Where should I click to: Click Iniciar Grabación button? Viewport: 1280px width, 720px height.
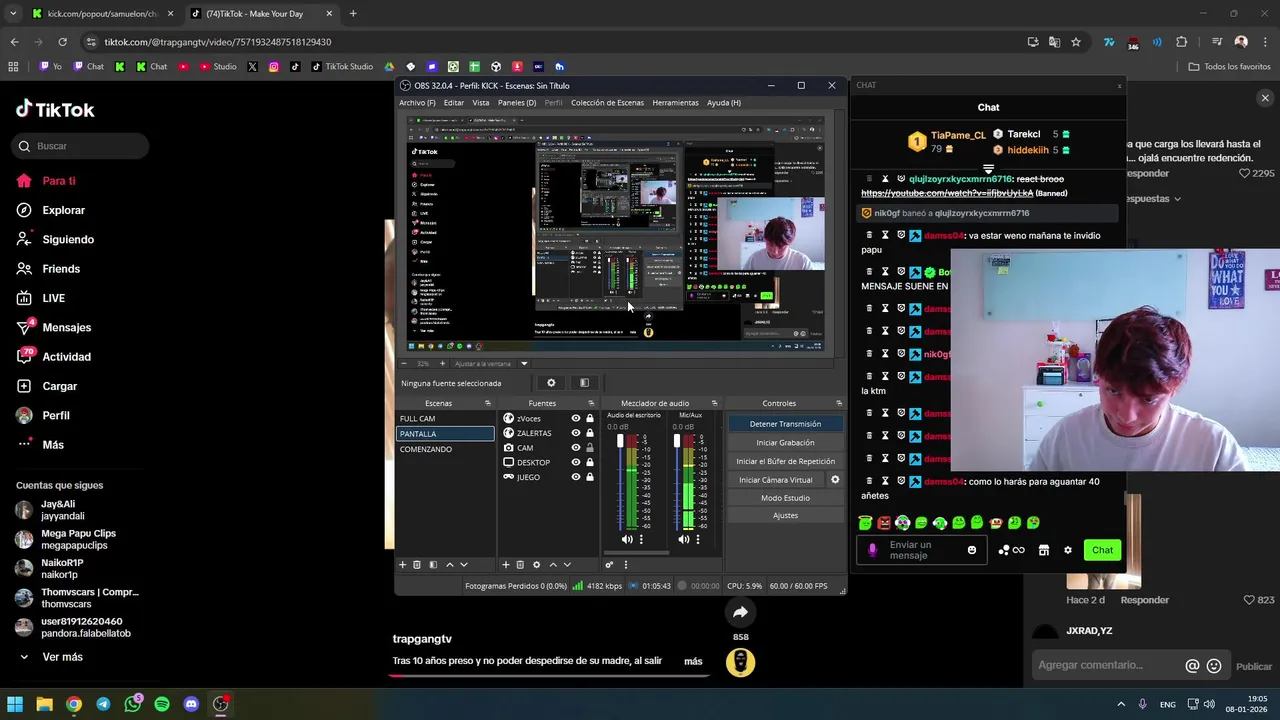(x=785, y=443)
